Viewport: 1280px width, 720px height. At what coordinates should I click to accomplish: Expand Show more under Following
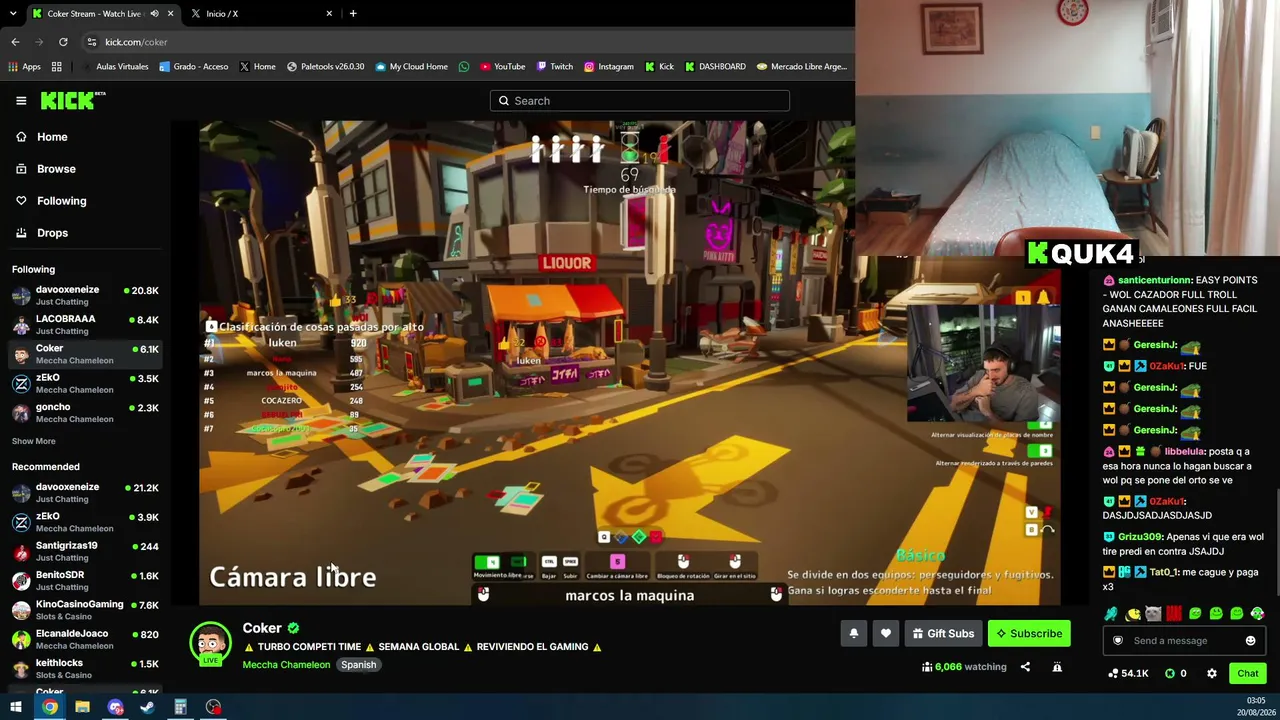pyautogui.click(x=34, y=441)
